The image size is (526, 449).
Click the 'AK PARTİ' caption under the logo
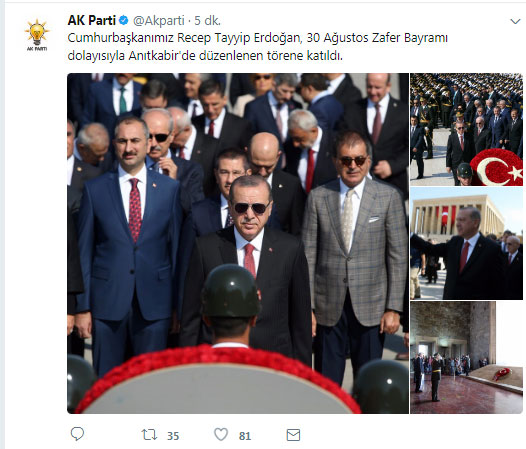coord(37,49)
